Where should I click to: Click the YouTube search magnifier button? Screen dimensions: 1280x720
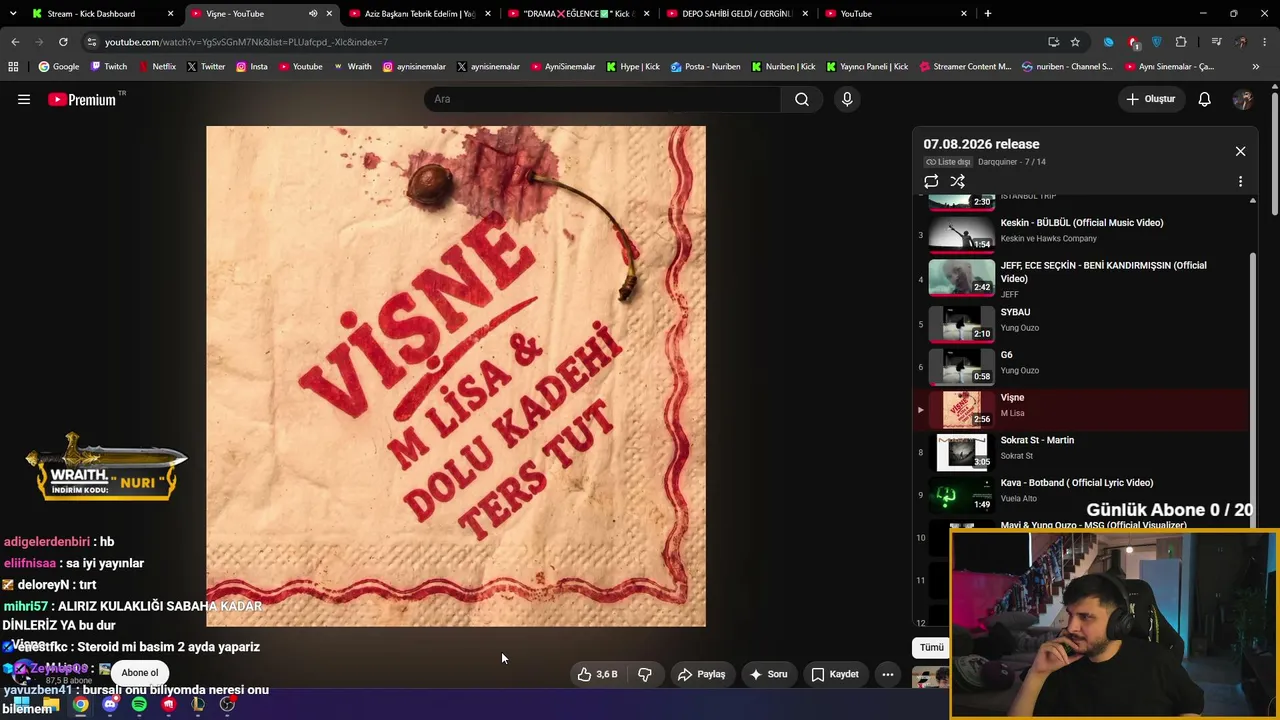[802, 99]
